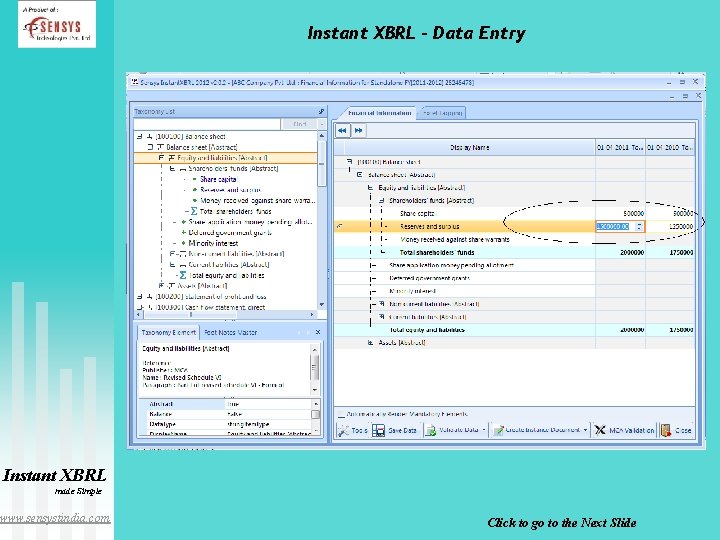Screen dimensions: 720x540
Task: Click the Sensys Technologies logo
Action: coord(57,24)
